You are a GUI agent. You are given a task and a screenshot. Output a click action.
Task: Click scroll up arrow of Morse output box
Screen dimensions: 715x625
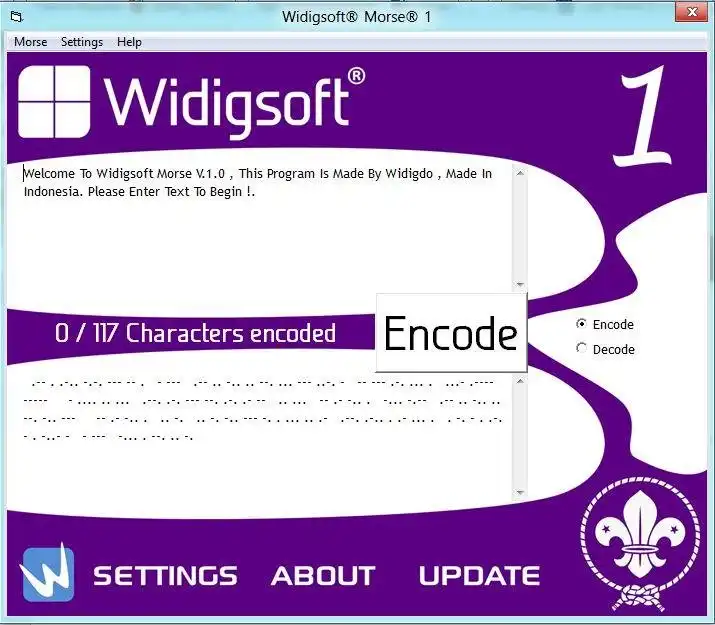520,381
